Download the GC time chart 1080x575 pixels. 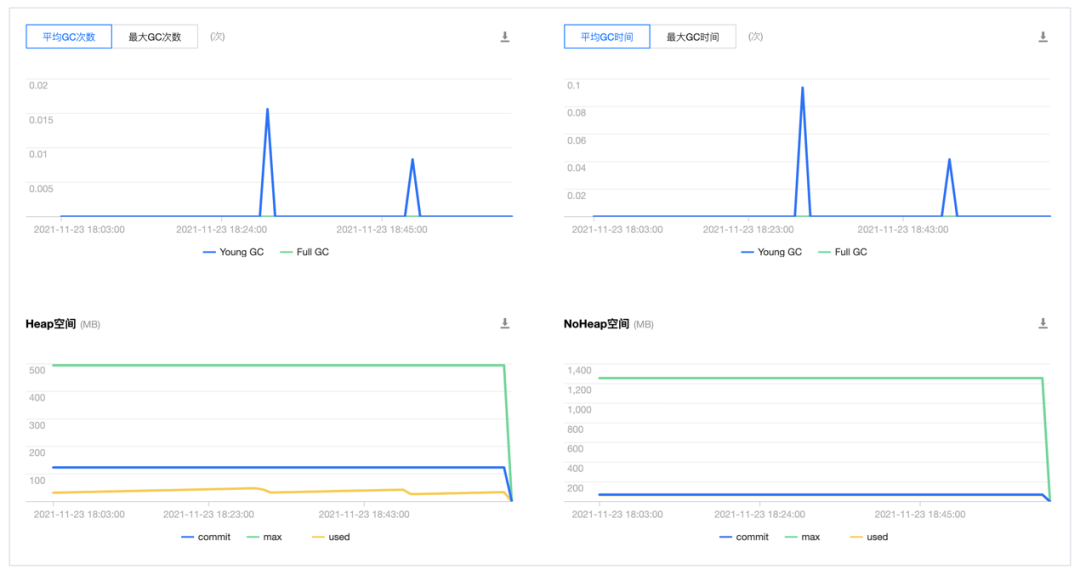[x=1043, y=37]
